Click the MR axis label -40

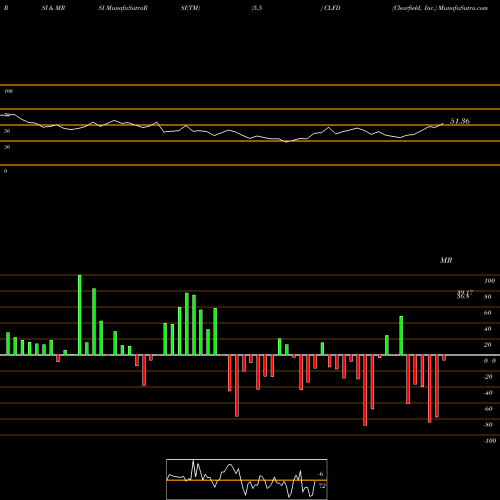[488, 393]
